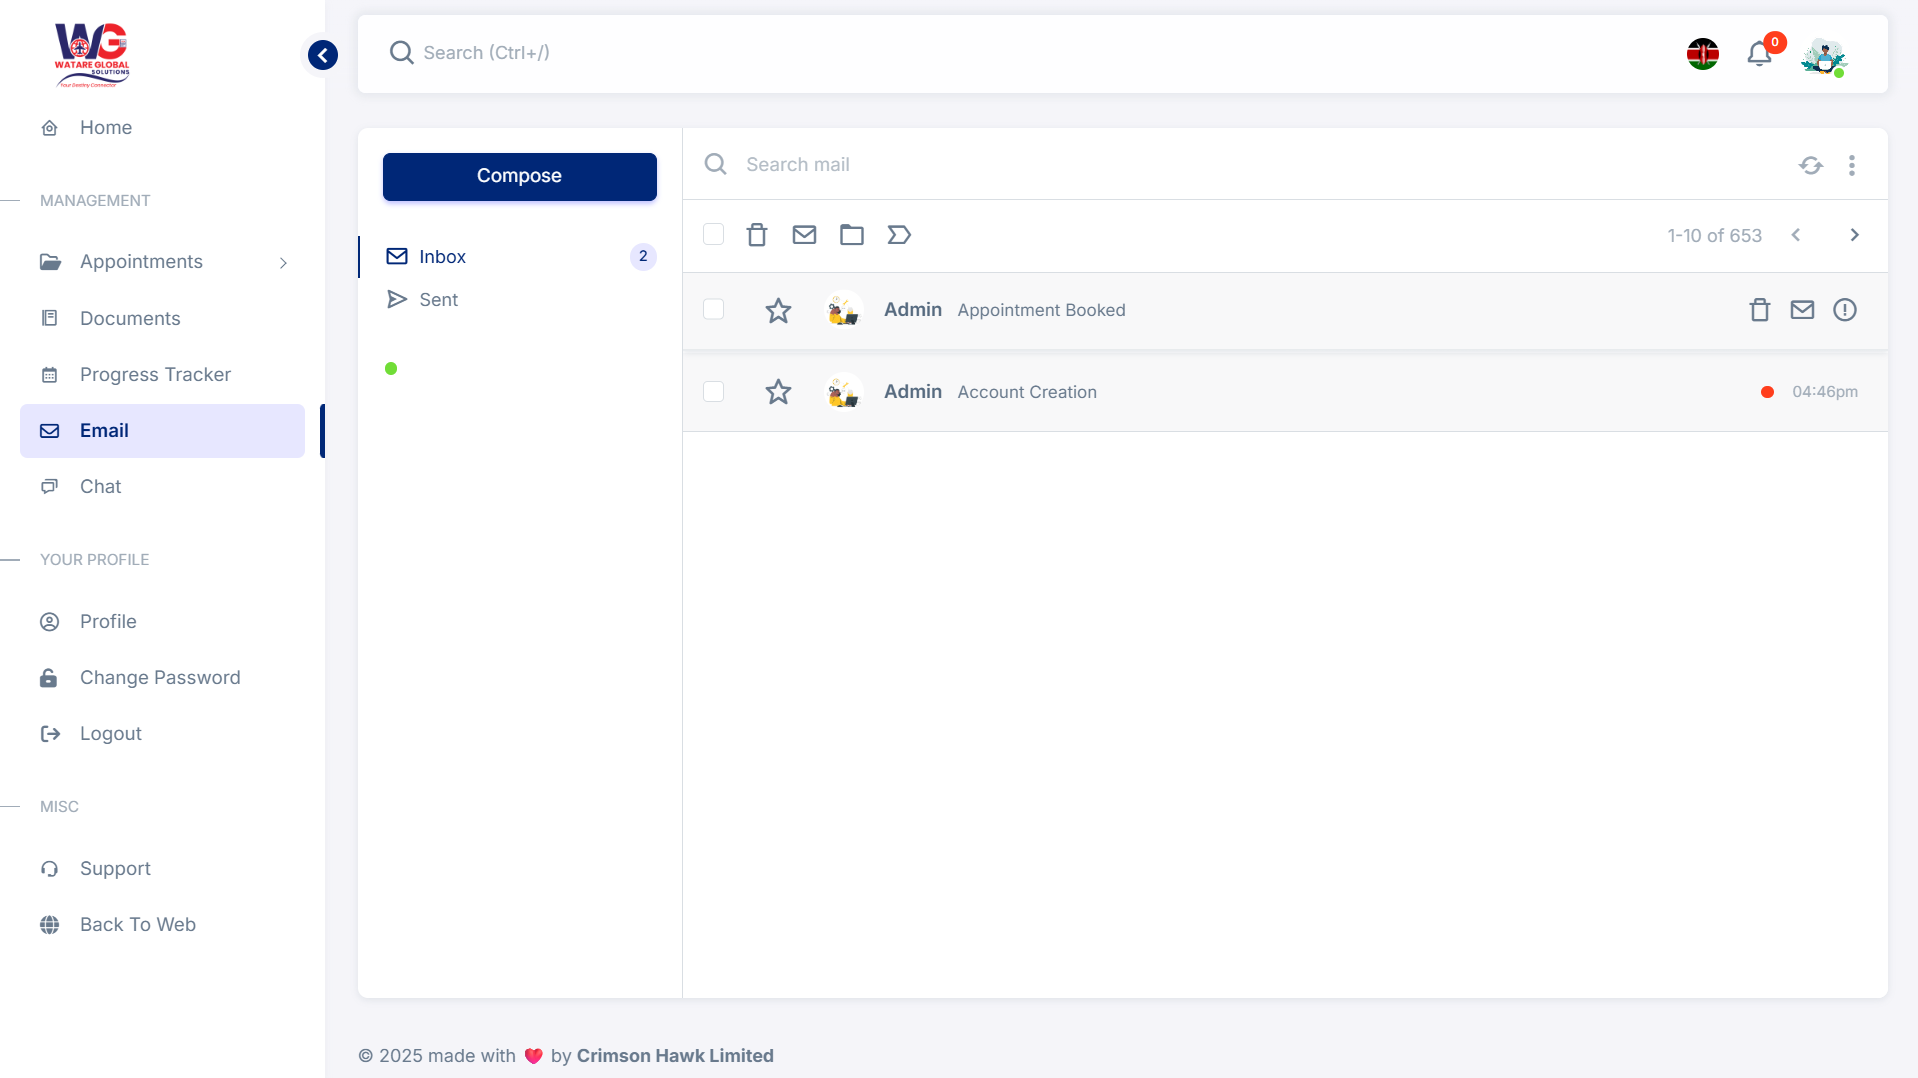Viewport: 1918px width, 1078px height.
Task: Collapse the sidebar with the arrow button
Action: (321, 55)
